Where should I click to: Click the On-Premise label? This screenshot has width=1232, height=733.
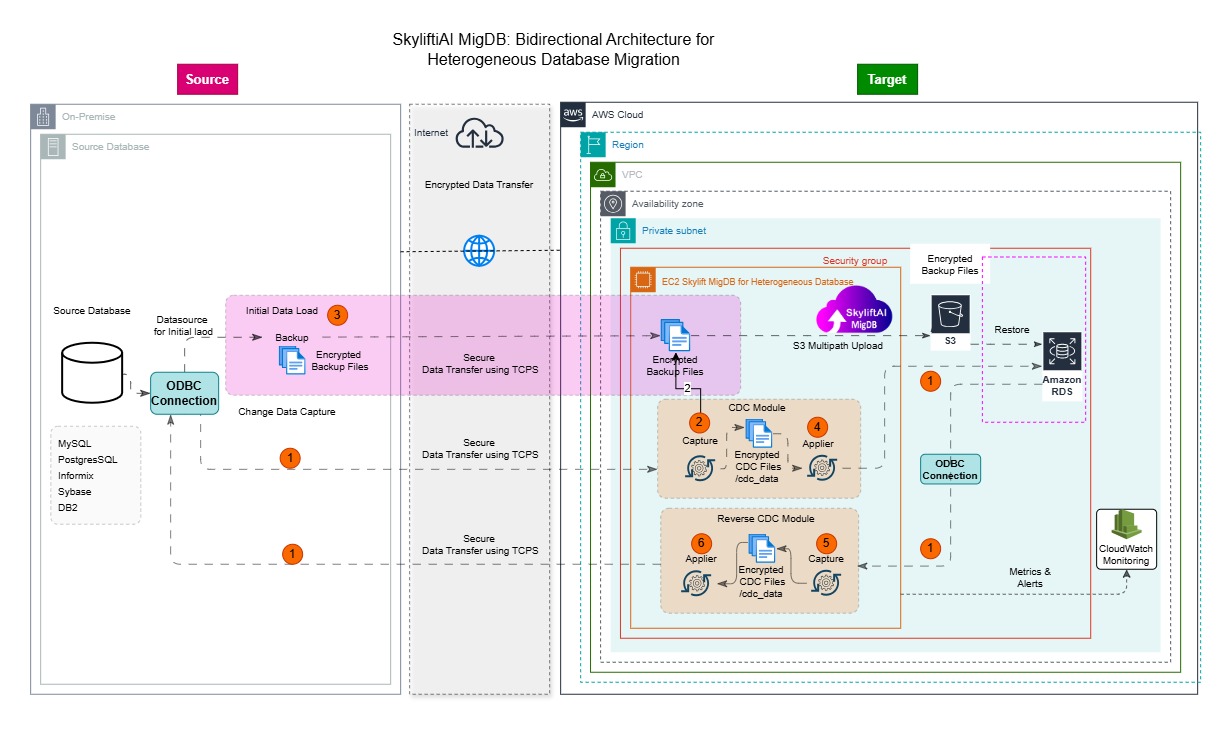(x=88, y=117)
